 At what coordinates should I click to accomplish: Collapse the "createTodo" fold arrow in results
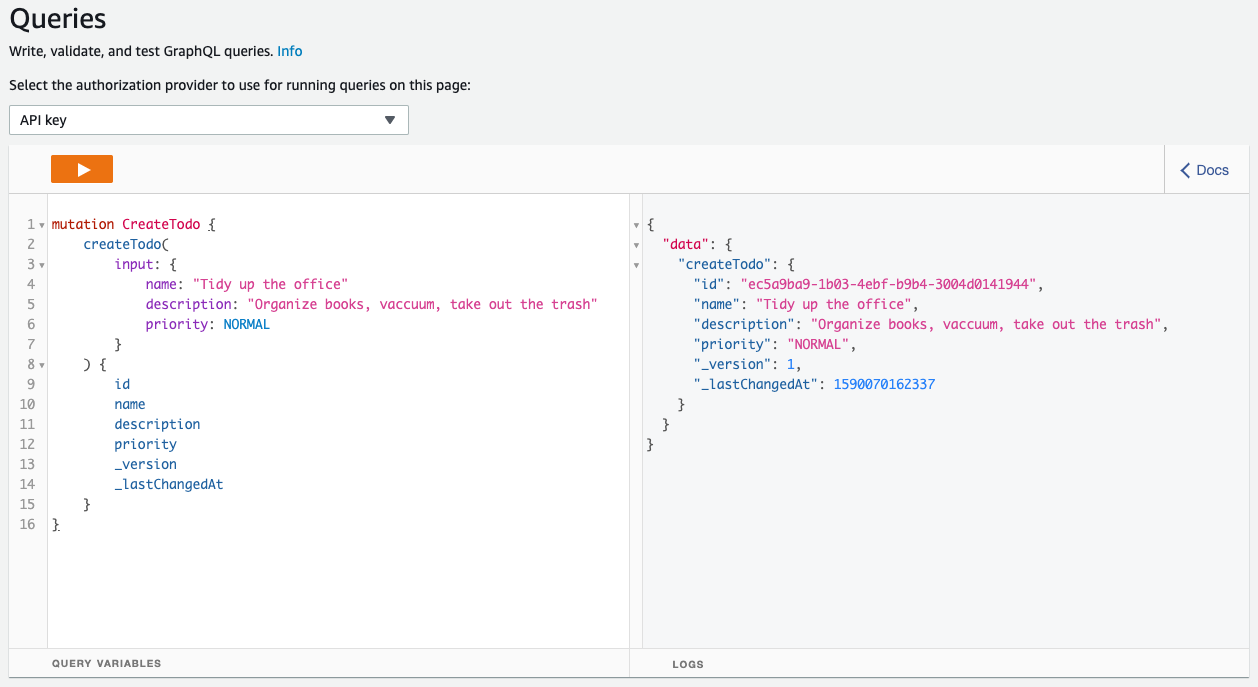[x=637, y=265]
